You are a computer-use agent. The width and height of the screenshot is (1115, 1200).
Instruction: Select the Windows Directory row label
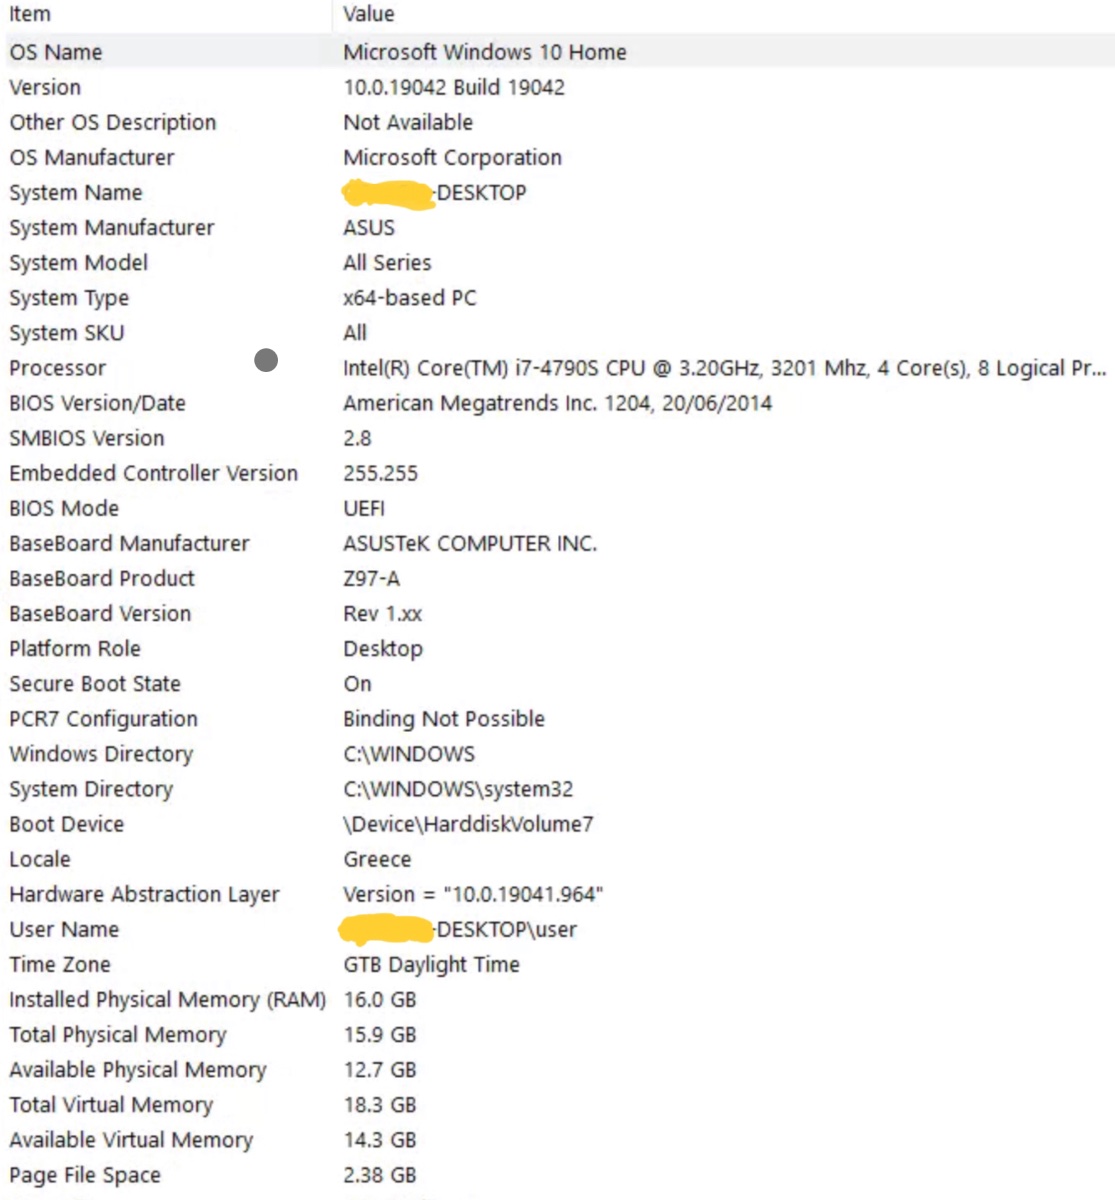[101, 754]
